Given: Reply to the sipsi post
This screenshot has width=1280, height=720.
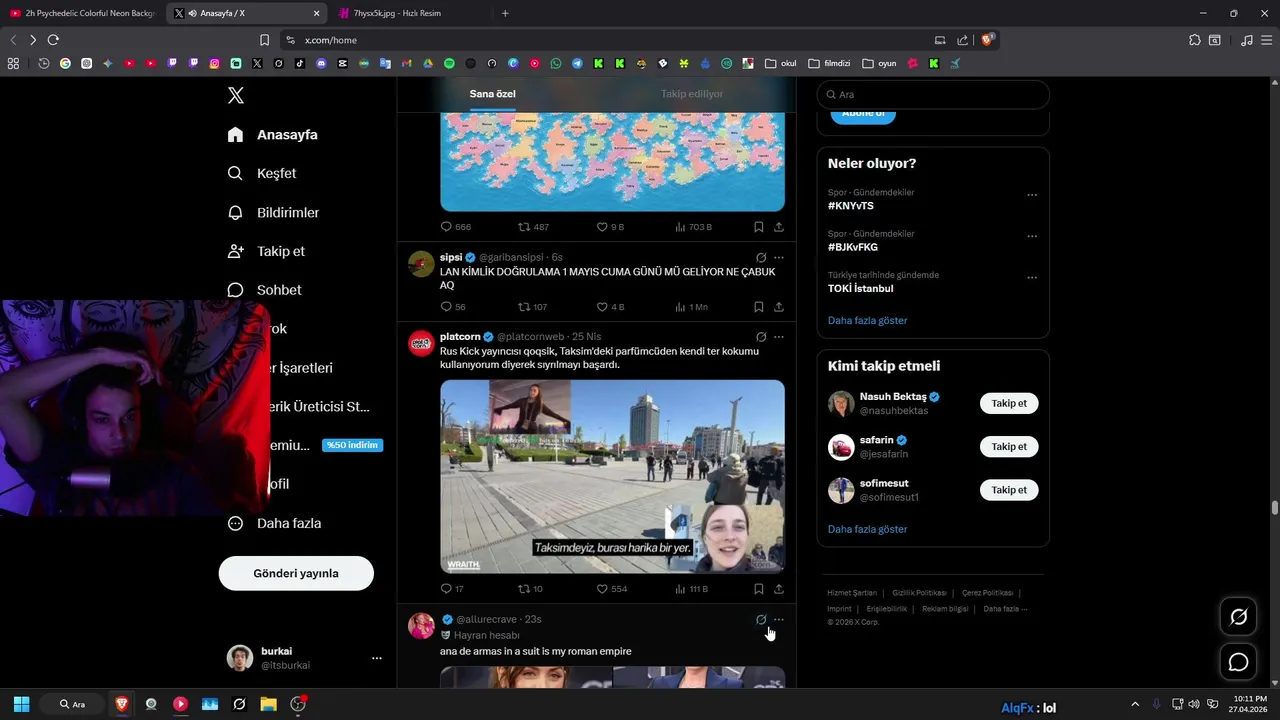Looking at the screenshot, I should click(x=453, y=307).
